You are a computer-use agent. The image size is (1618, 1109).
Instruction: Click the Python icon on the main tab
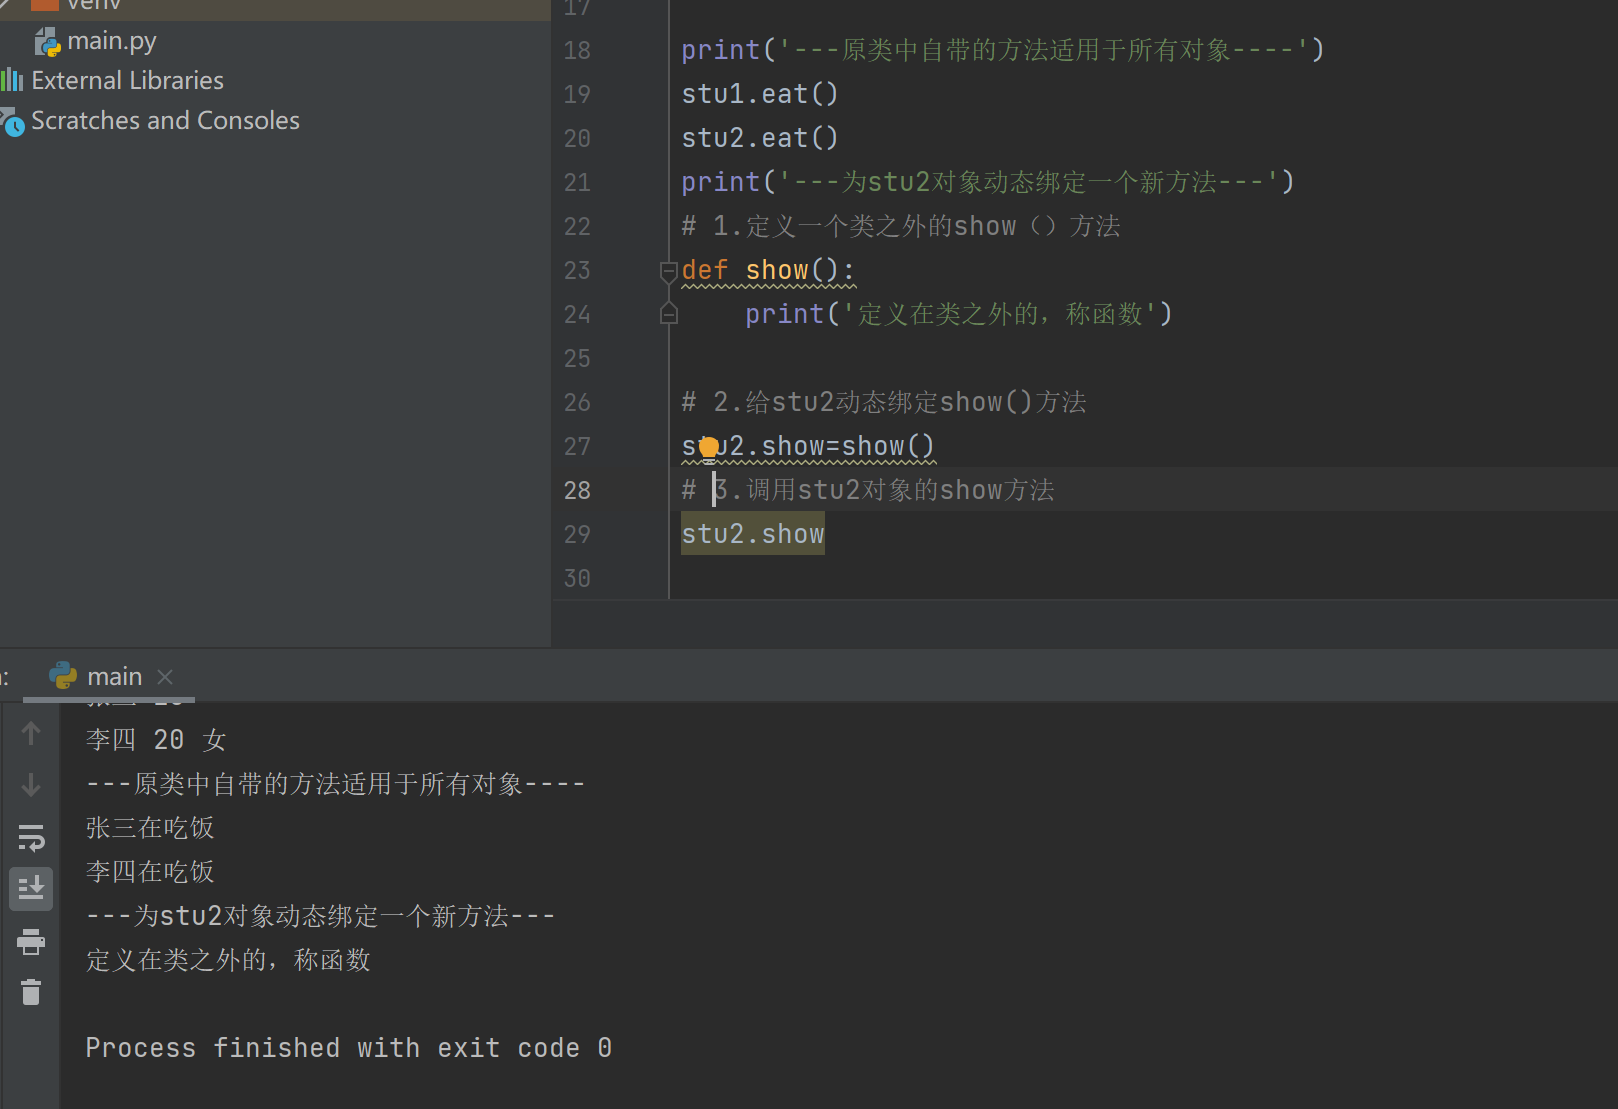pos(63,676)
